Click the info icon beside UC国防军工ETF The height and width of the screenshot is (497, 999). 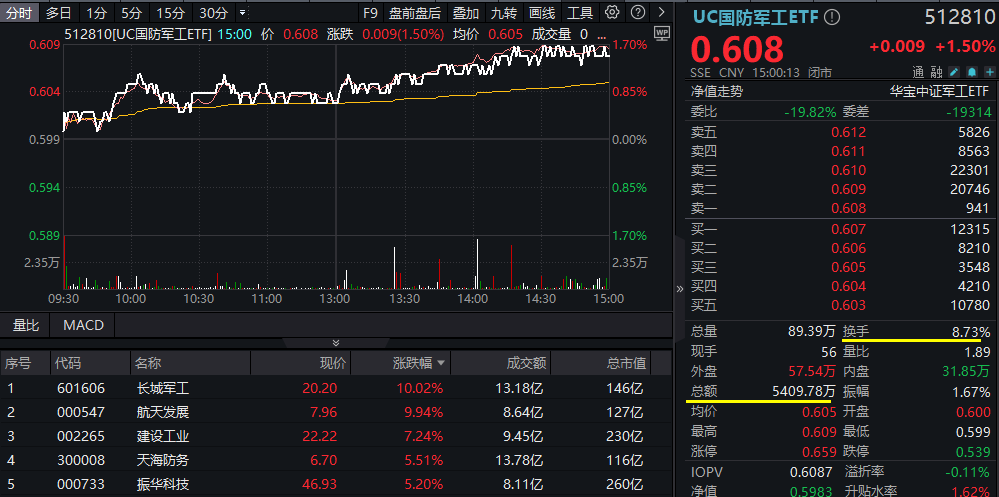[832, 17]
